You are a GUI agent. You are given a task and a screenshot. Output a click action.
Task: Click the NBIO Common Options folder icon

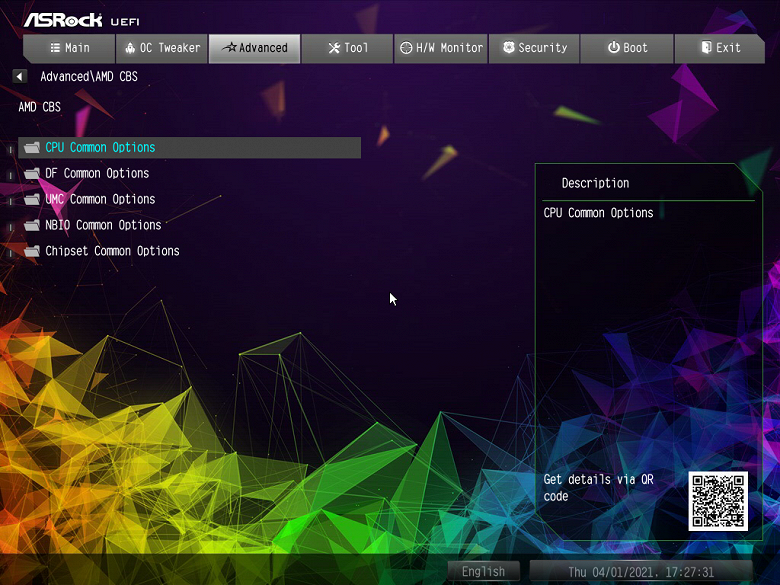pyautogui.click(x=32, y=225)
